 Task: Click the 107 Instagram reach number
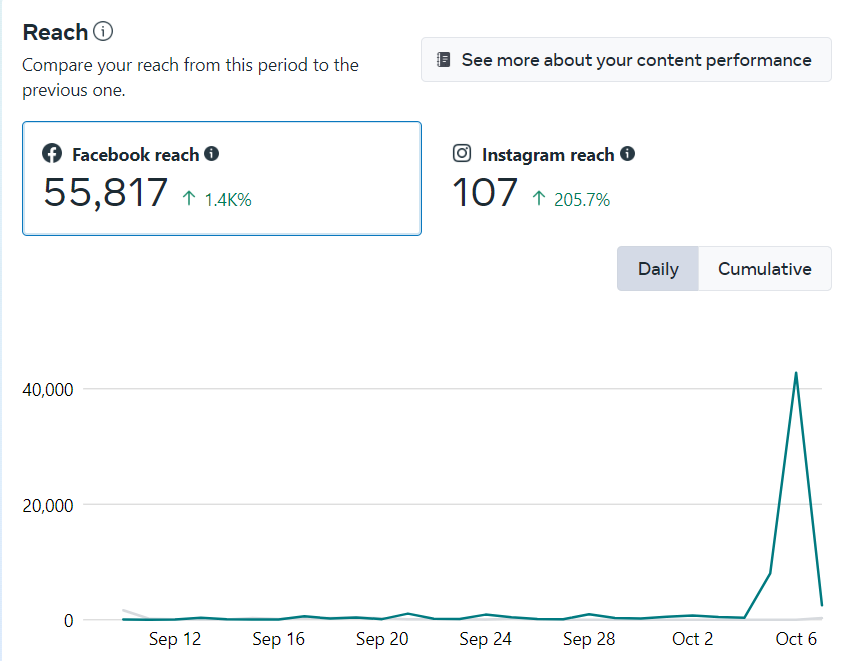(x=485, y=192)
